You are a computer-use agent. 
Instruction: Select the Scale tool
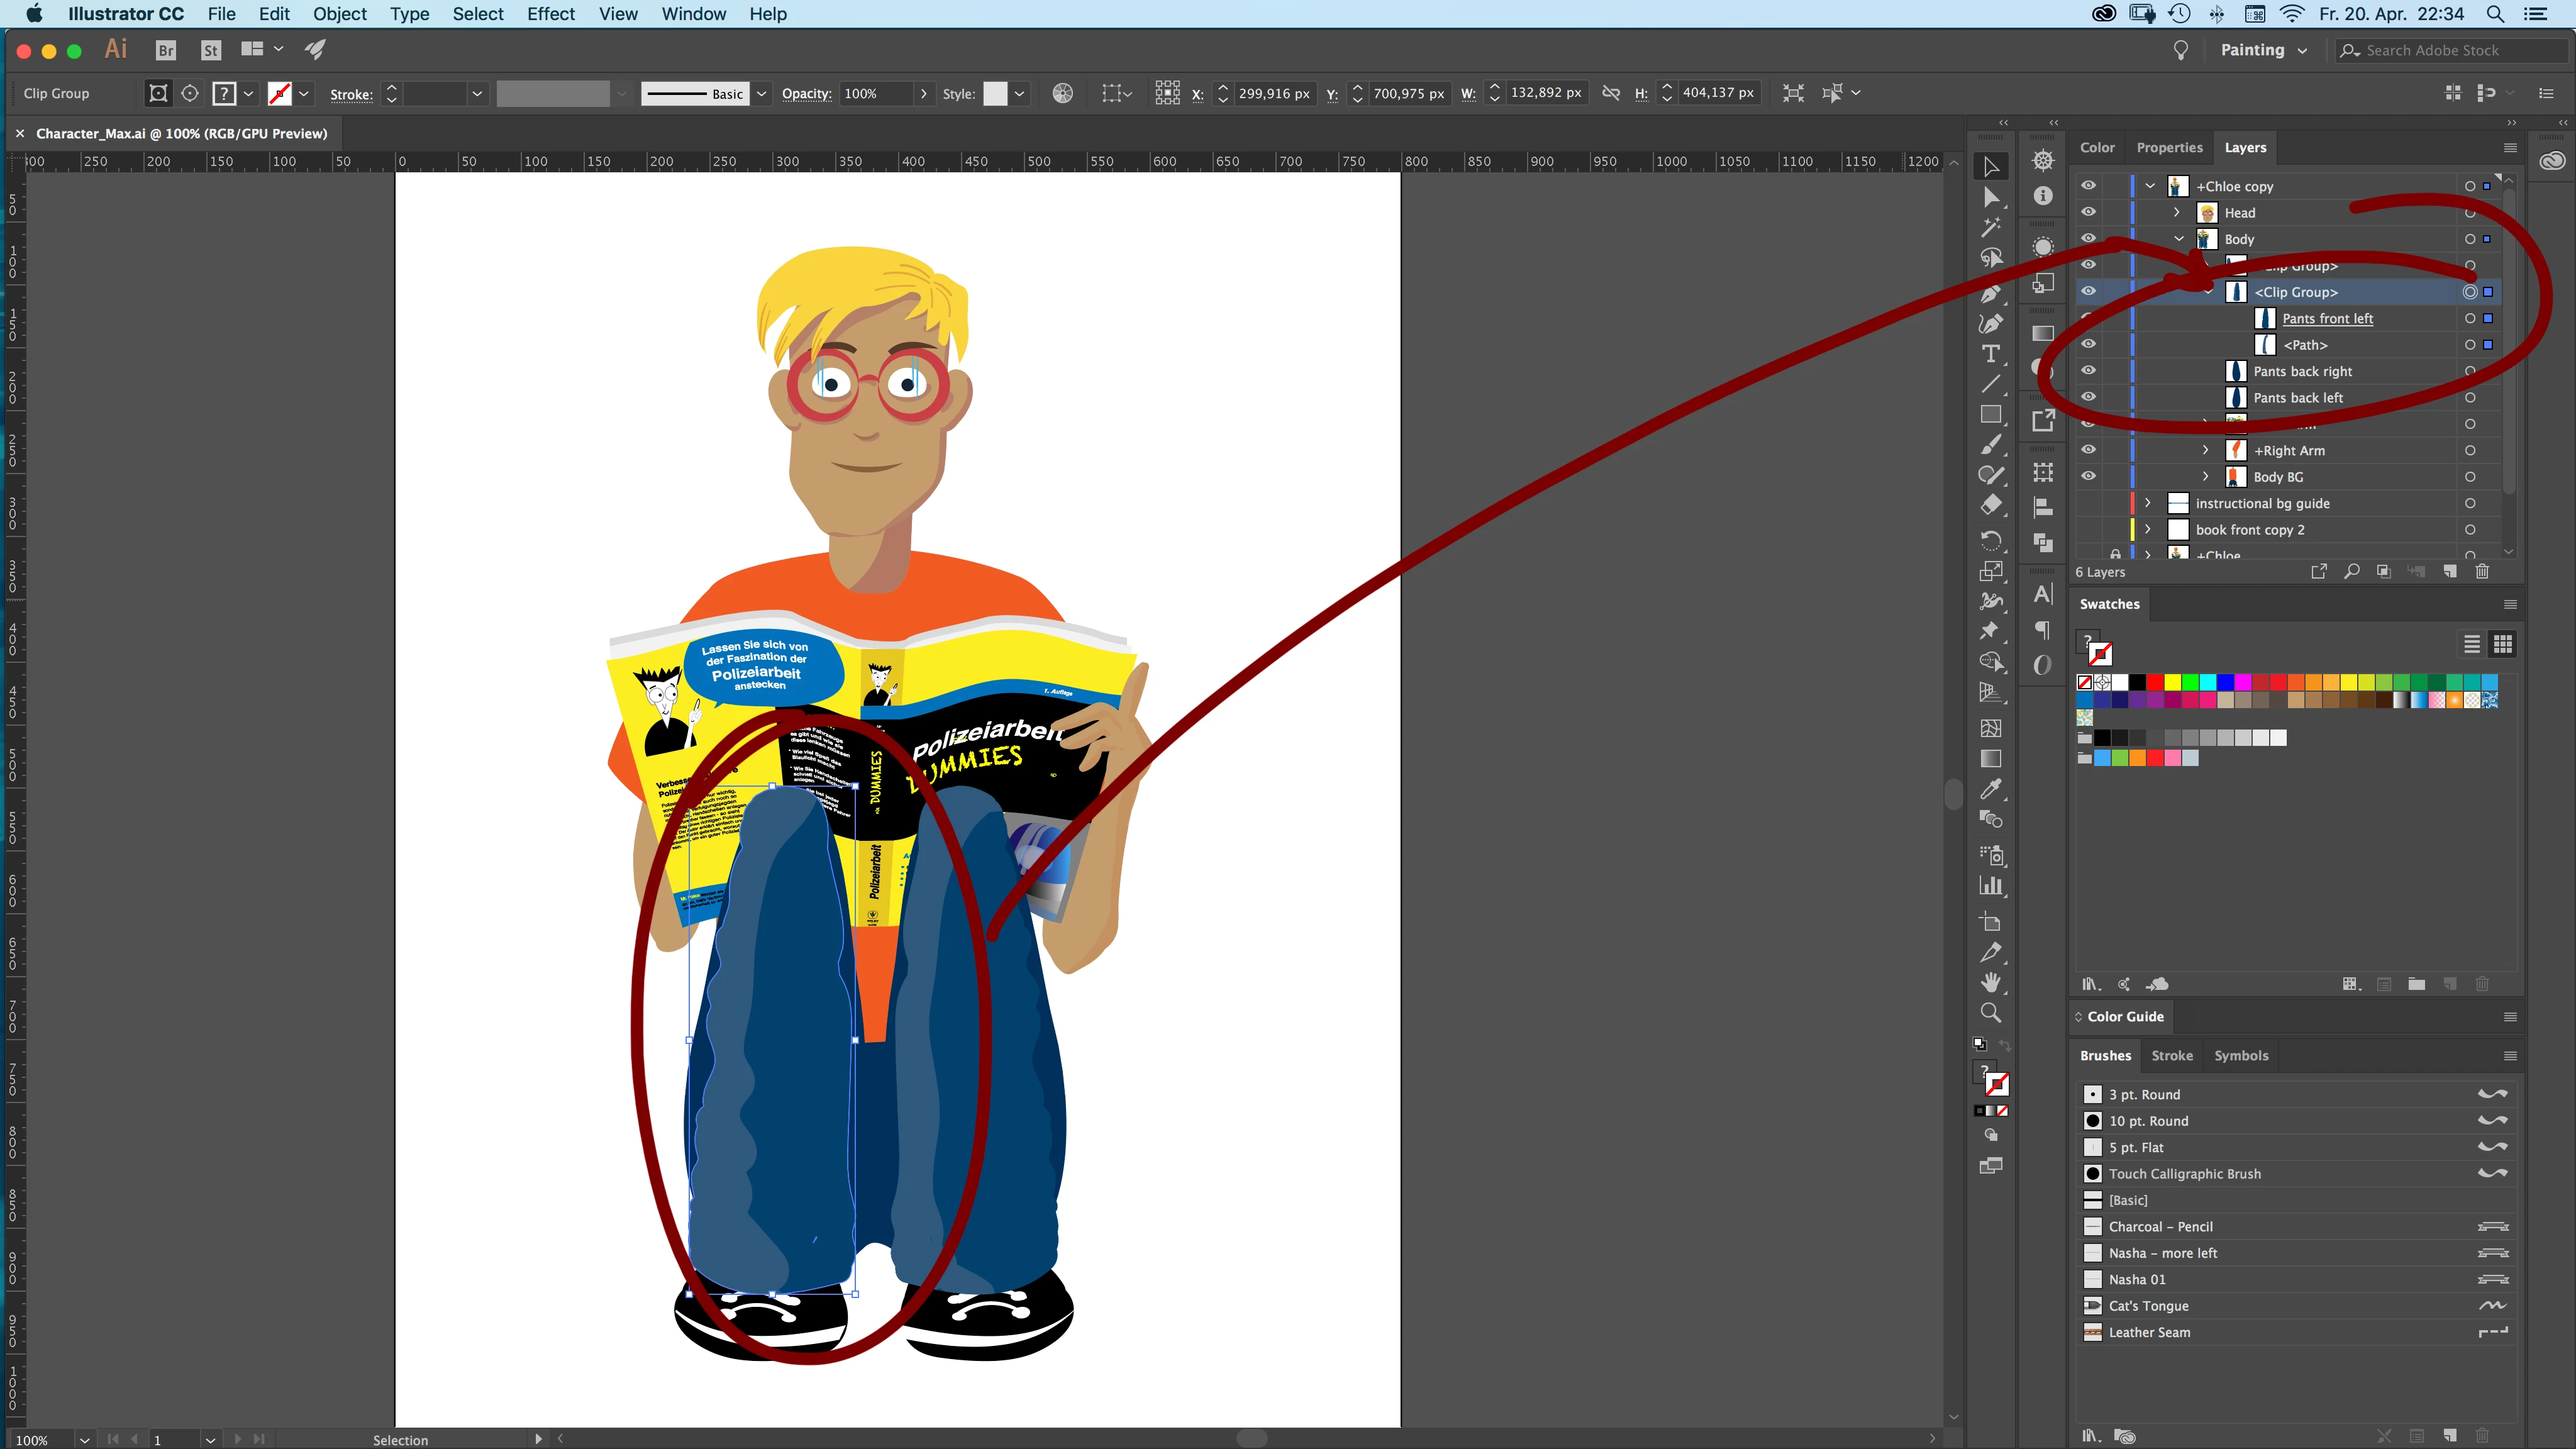[x=1991, y=571]
